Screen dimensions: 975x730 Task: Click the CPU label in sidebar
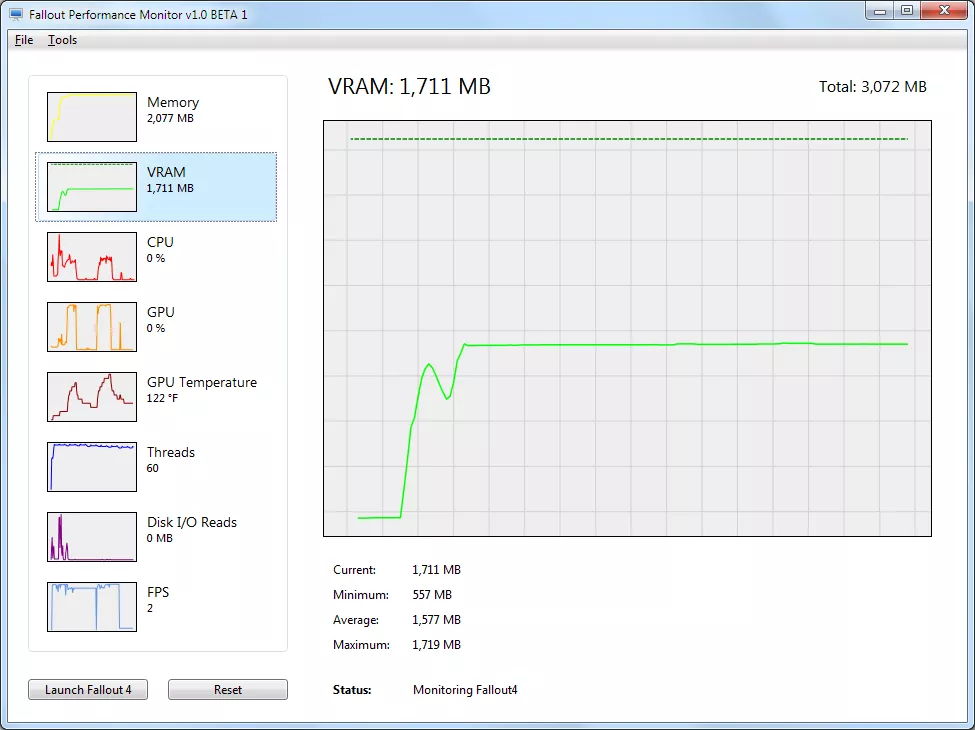point(160,242)
